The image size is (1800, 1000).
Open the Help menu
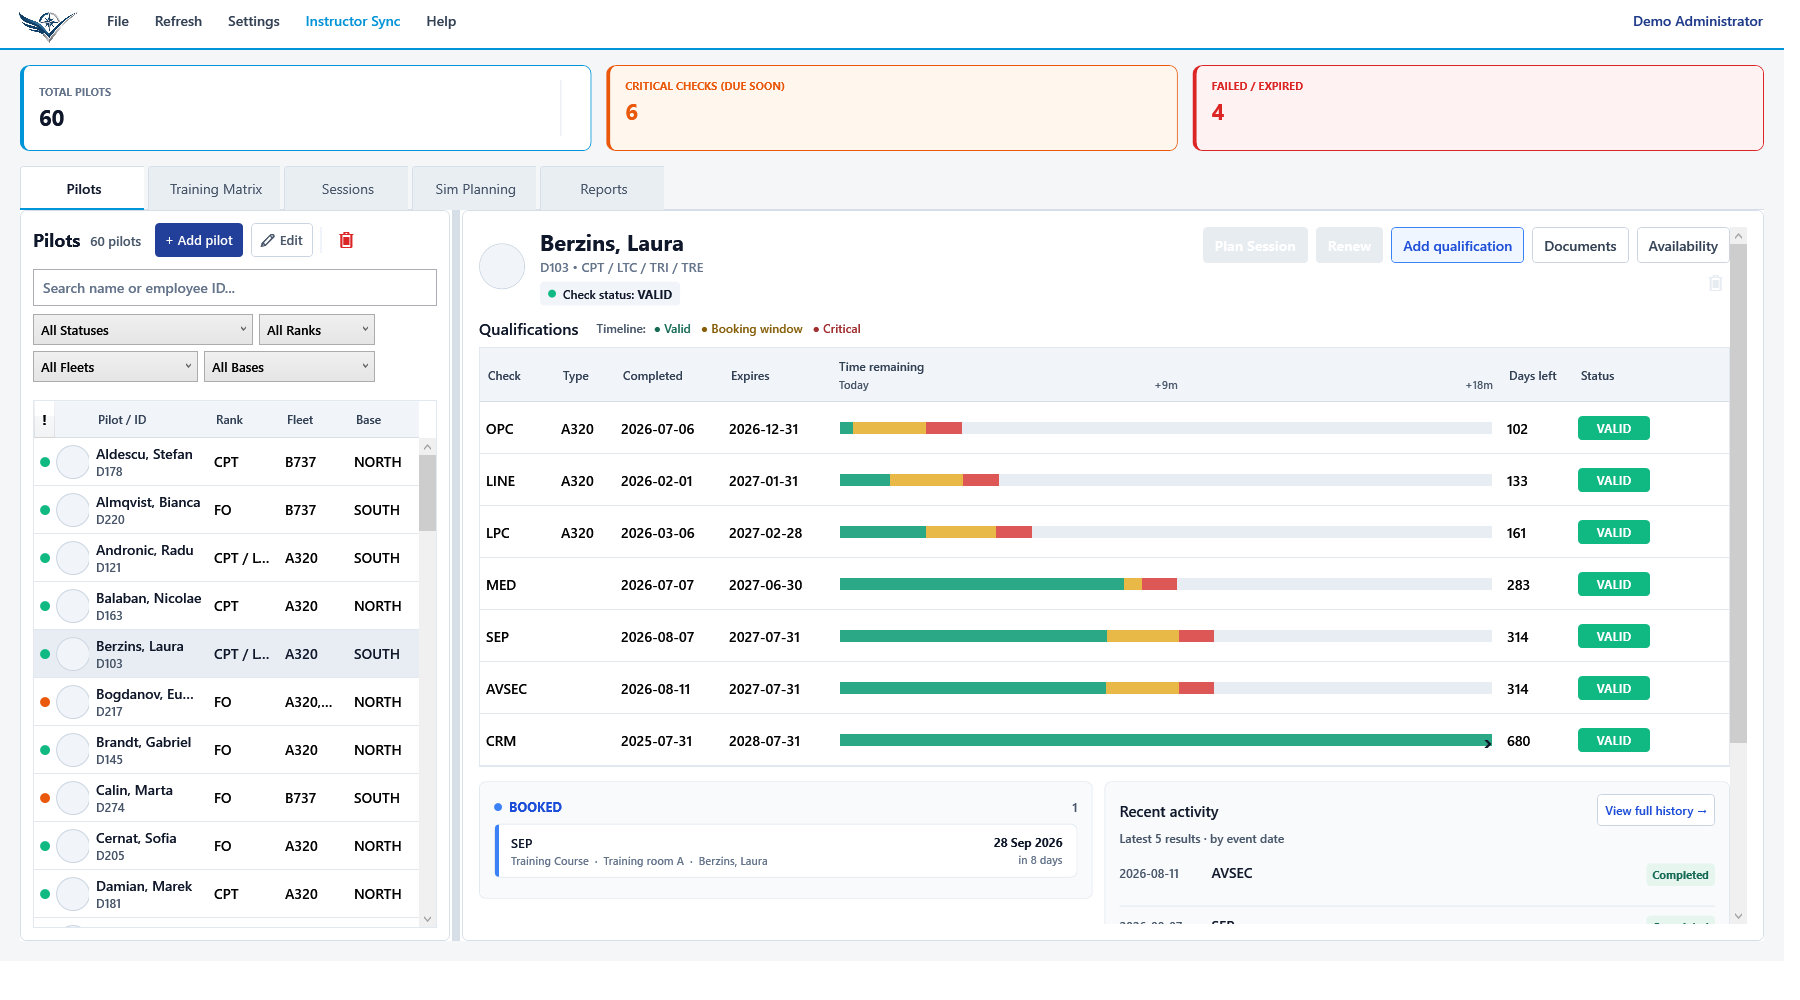click(x=441, y=21)
